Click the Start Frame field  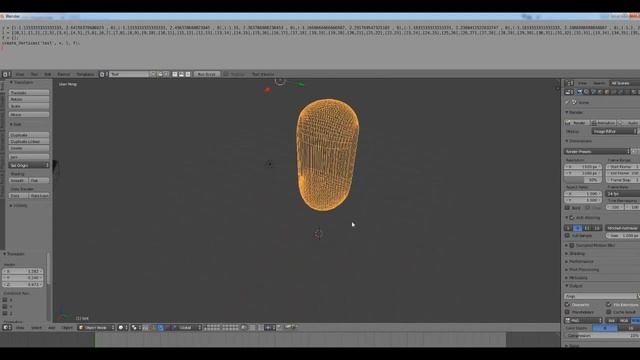(623, 167)
